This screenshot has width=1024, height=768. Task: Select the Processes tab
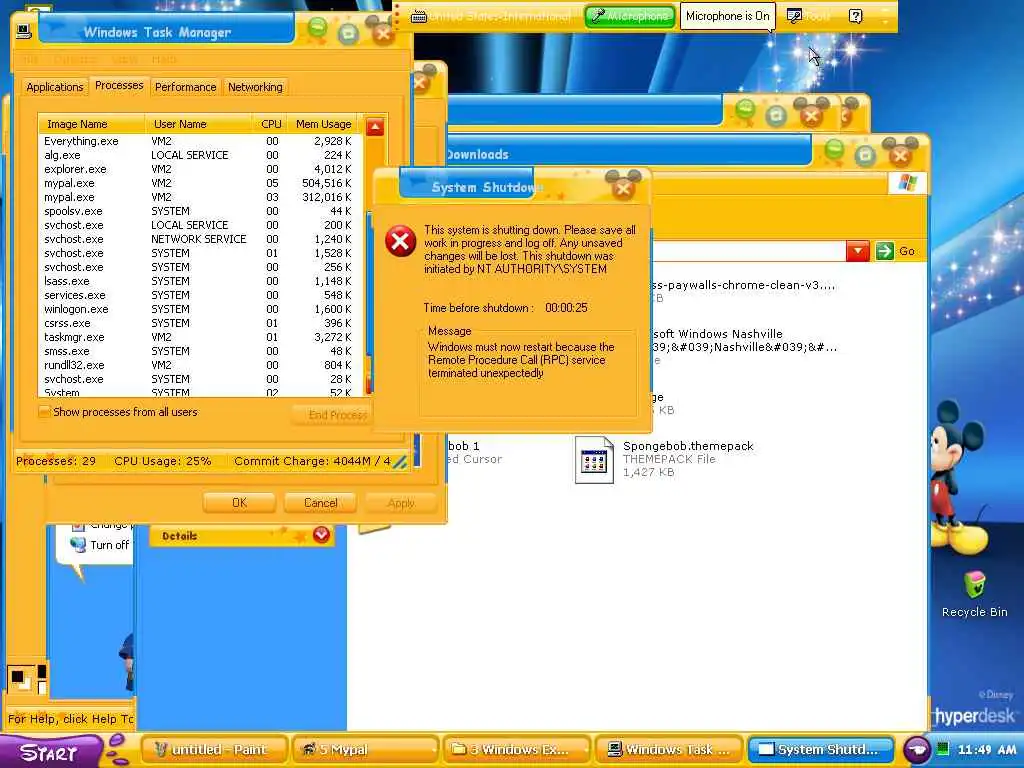(119, 86)
